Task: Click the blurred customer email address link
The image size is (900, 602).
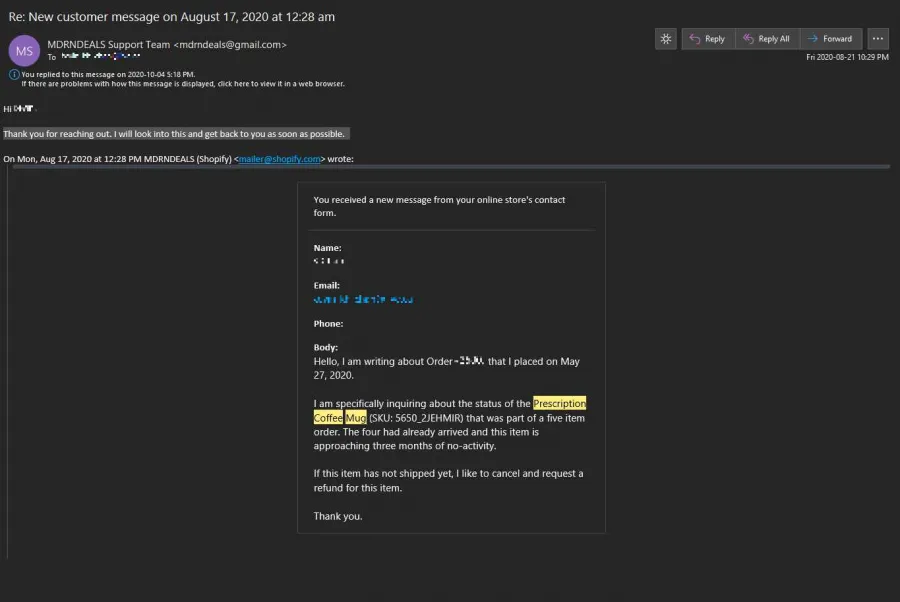Action: click(x=362, y=299)
